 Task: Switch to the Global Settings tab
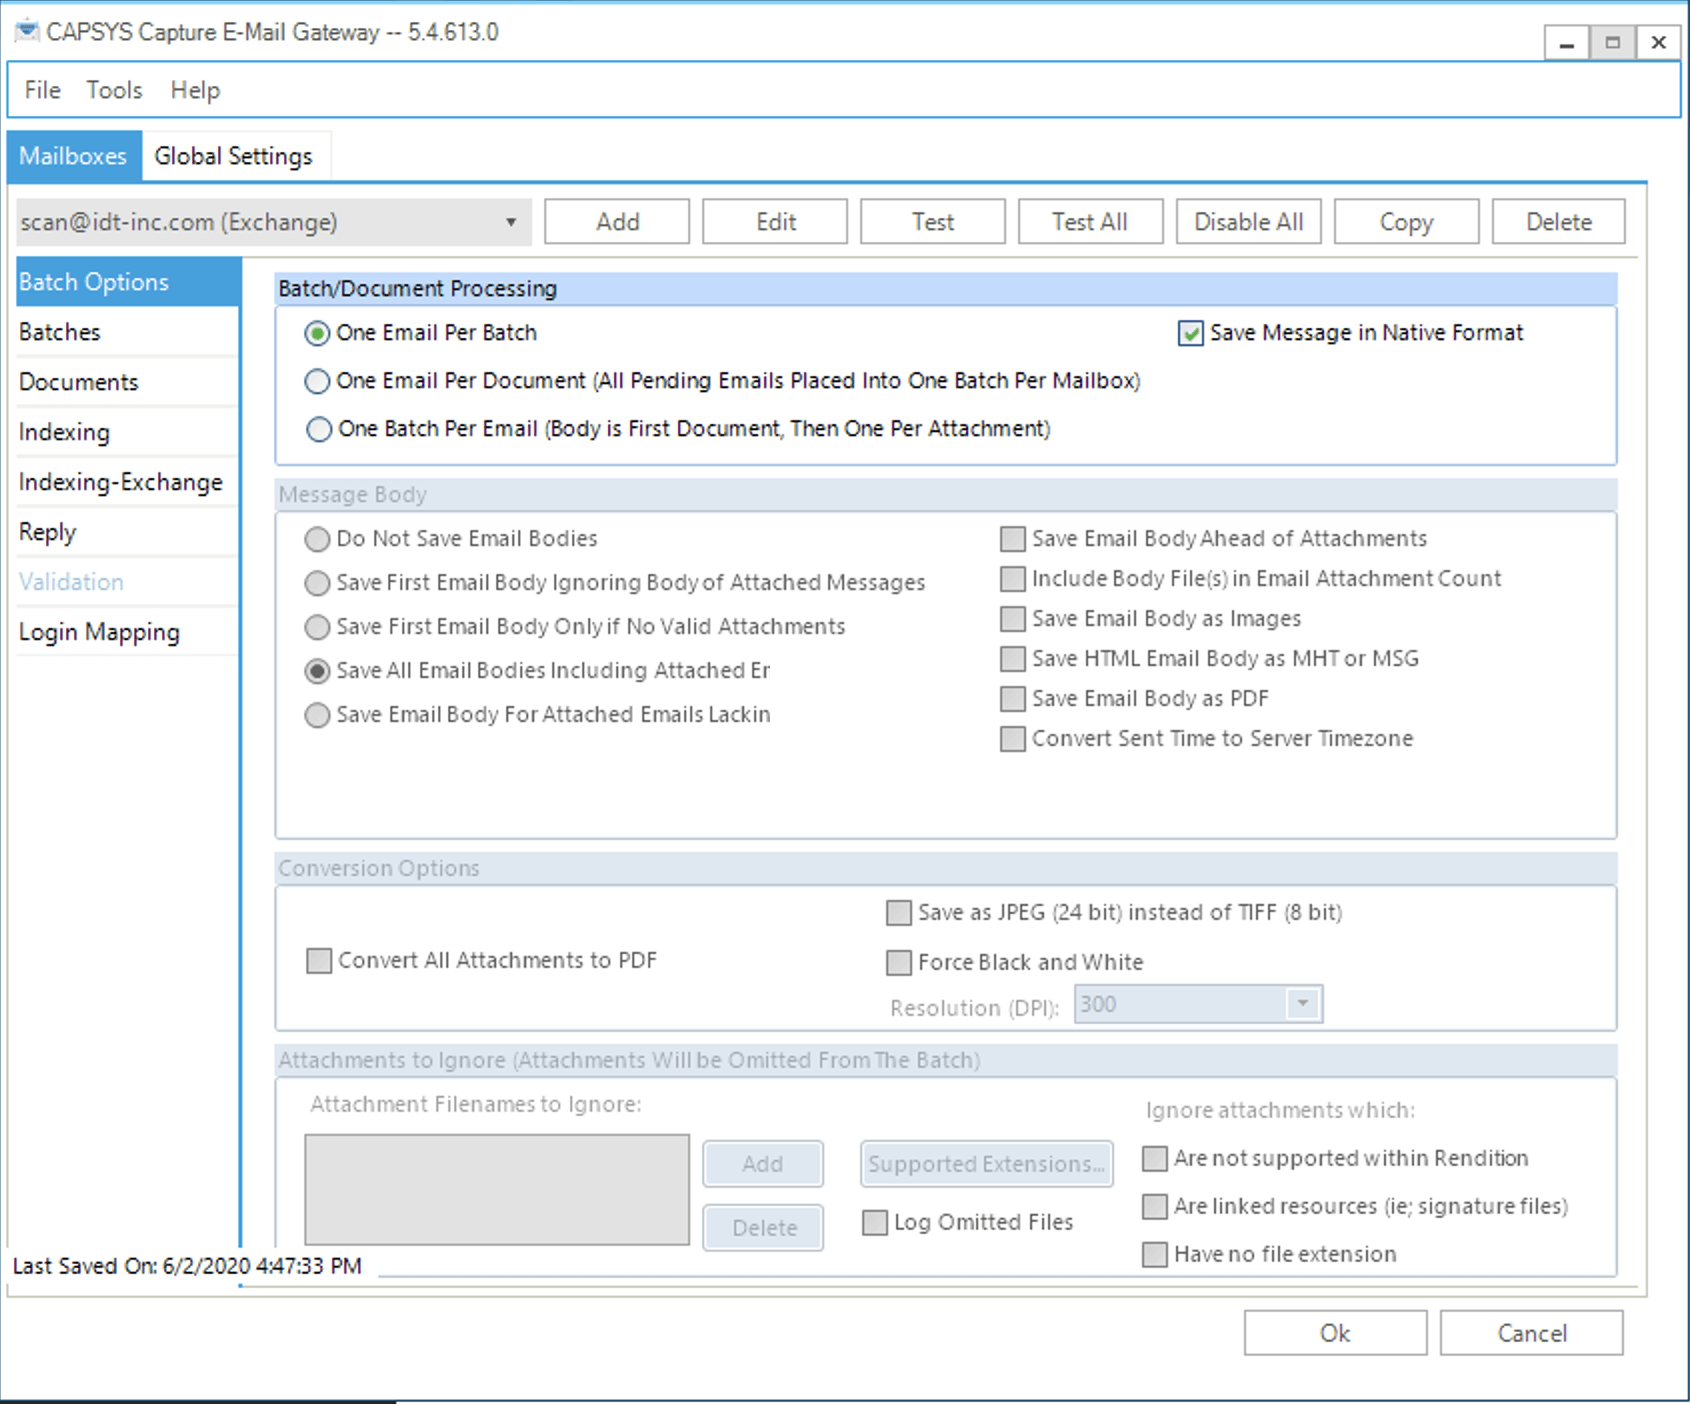(234, 155)
